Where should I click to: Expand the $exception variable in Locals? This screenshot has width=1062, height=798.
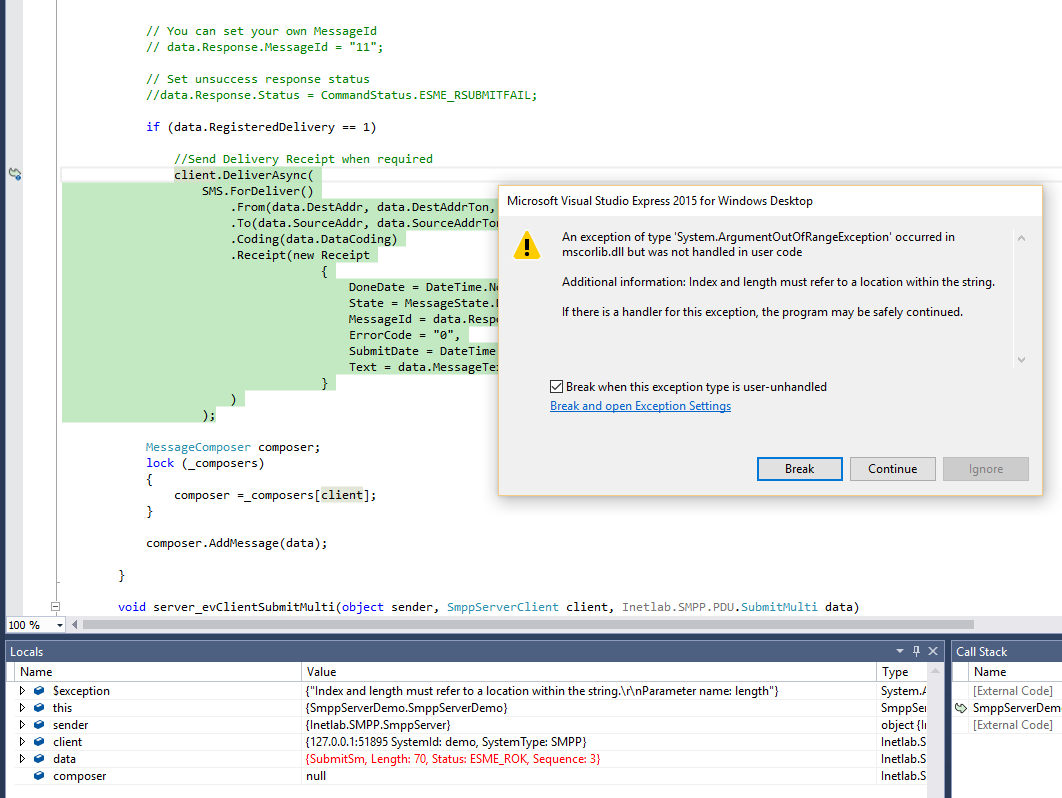pyautogui.click(x=22, y=691)
